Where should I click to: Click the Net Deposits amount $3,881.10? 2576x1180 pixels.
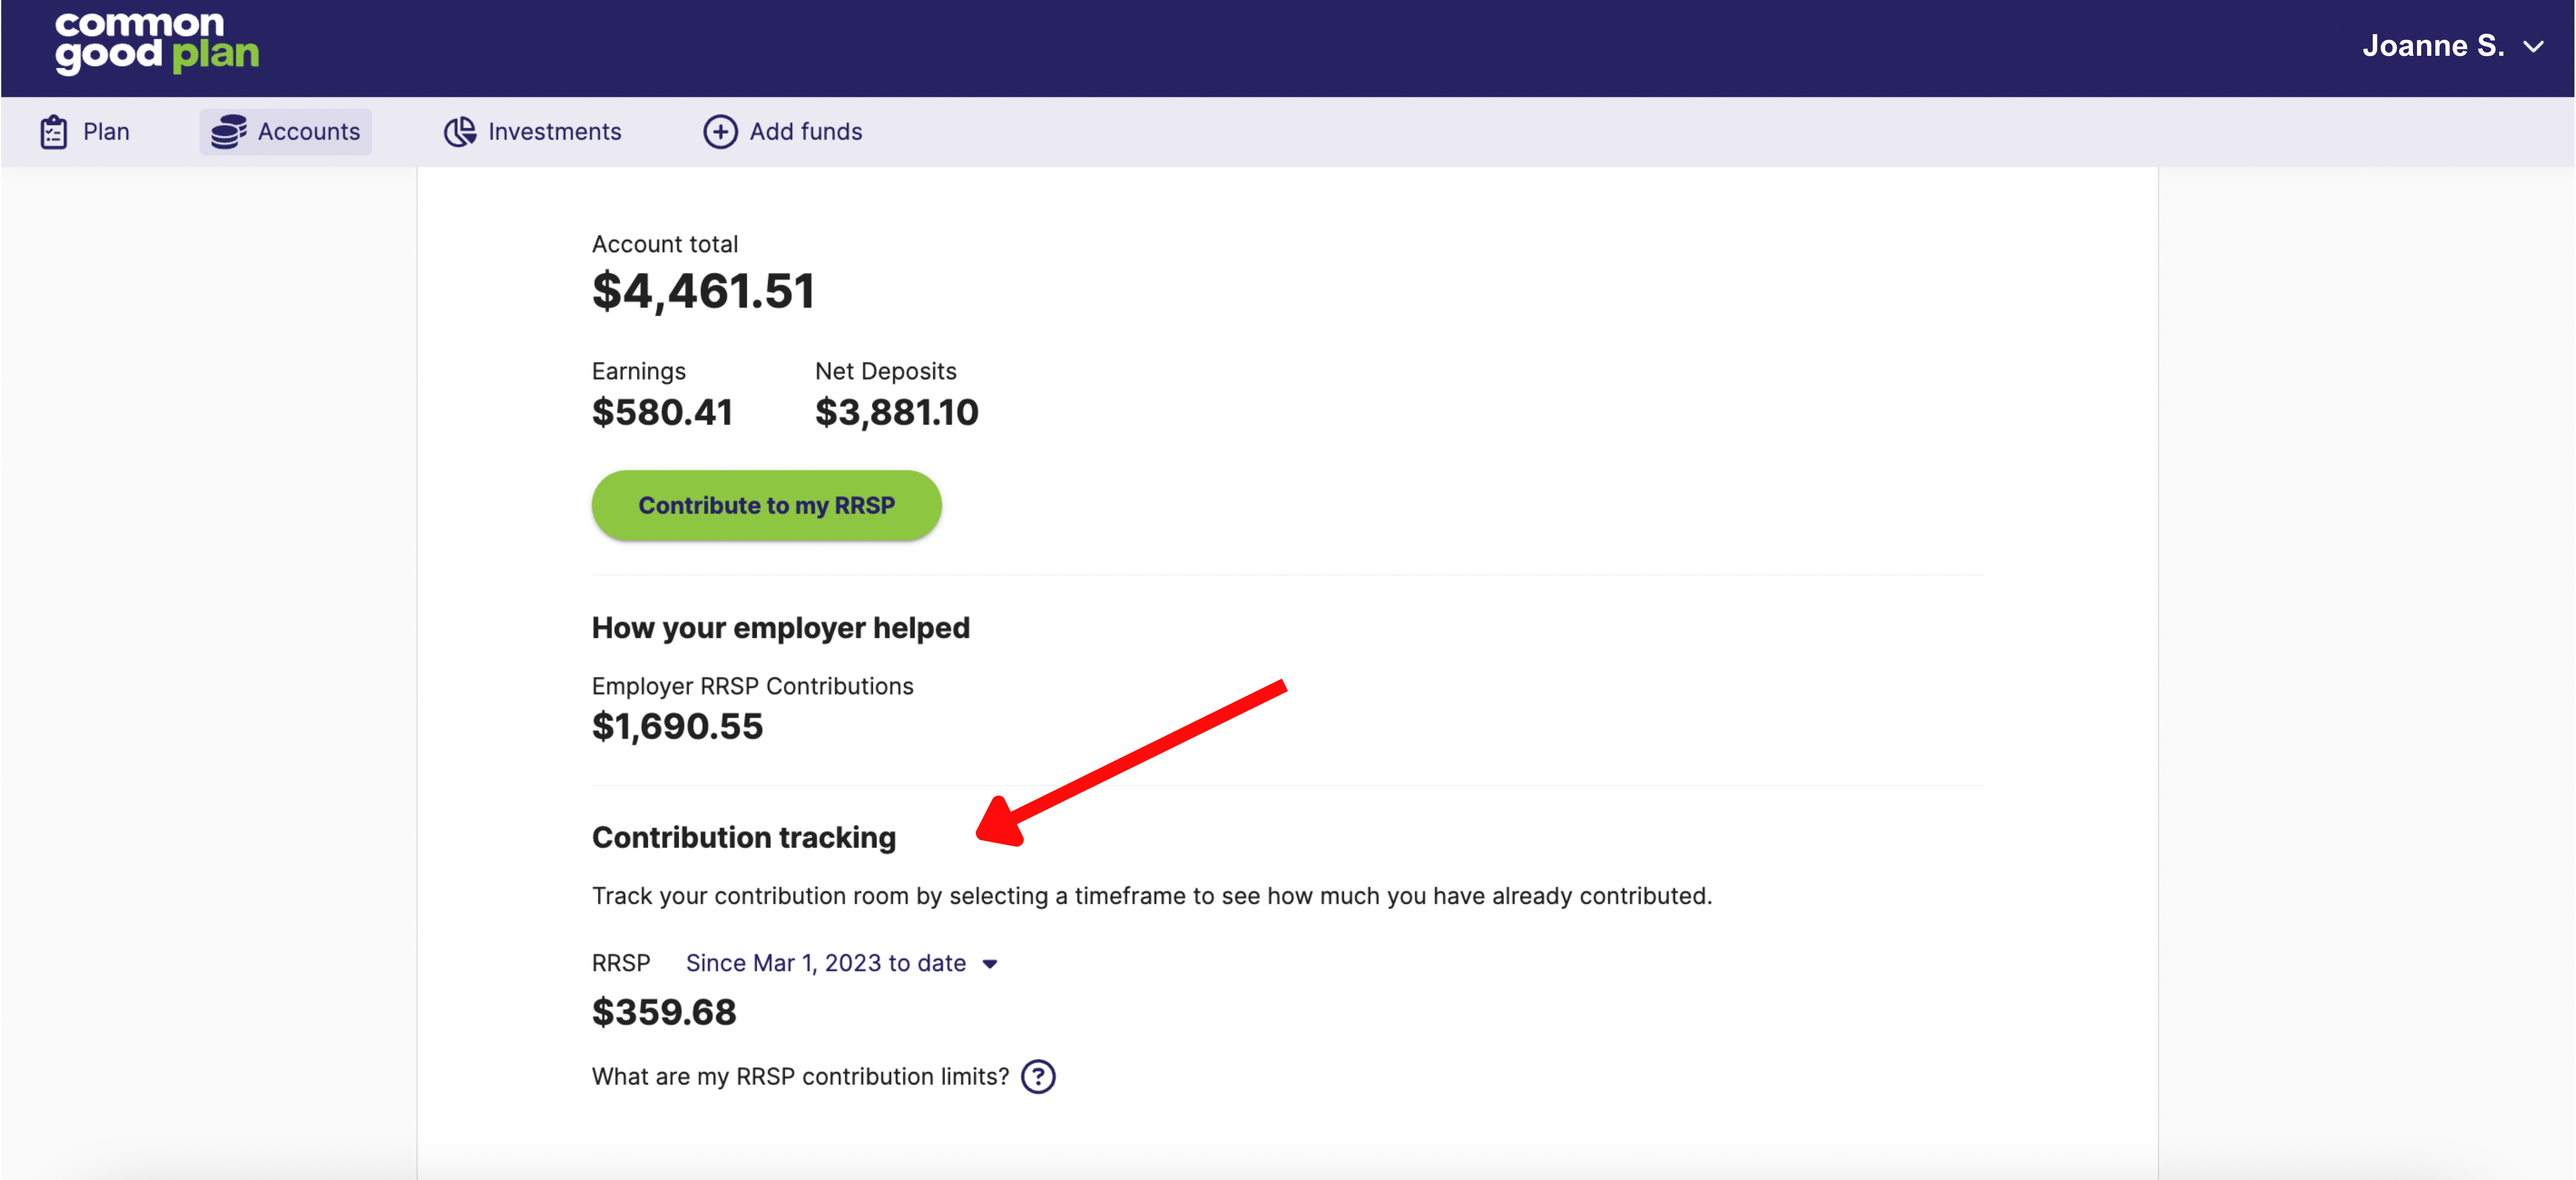click(x=897, y=413)
